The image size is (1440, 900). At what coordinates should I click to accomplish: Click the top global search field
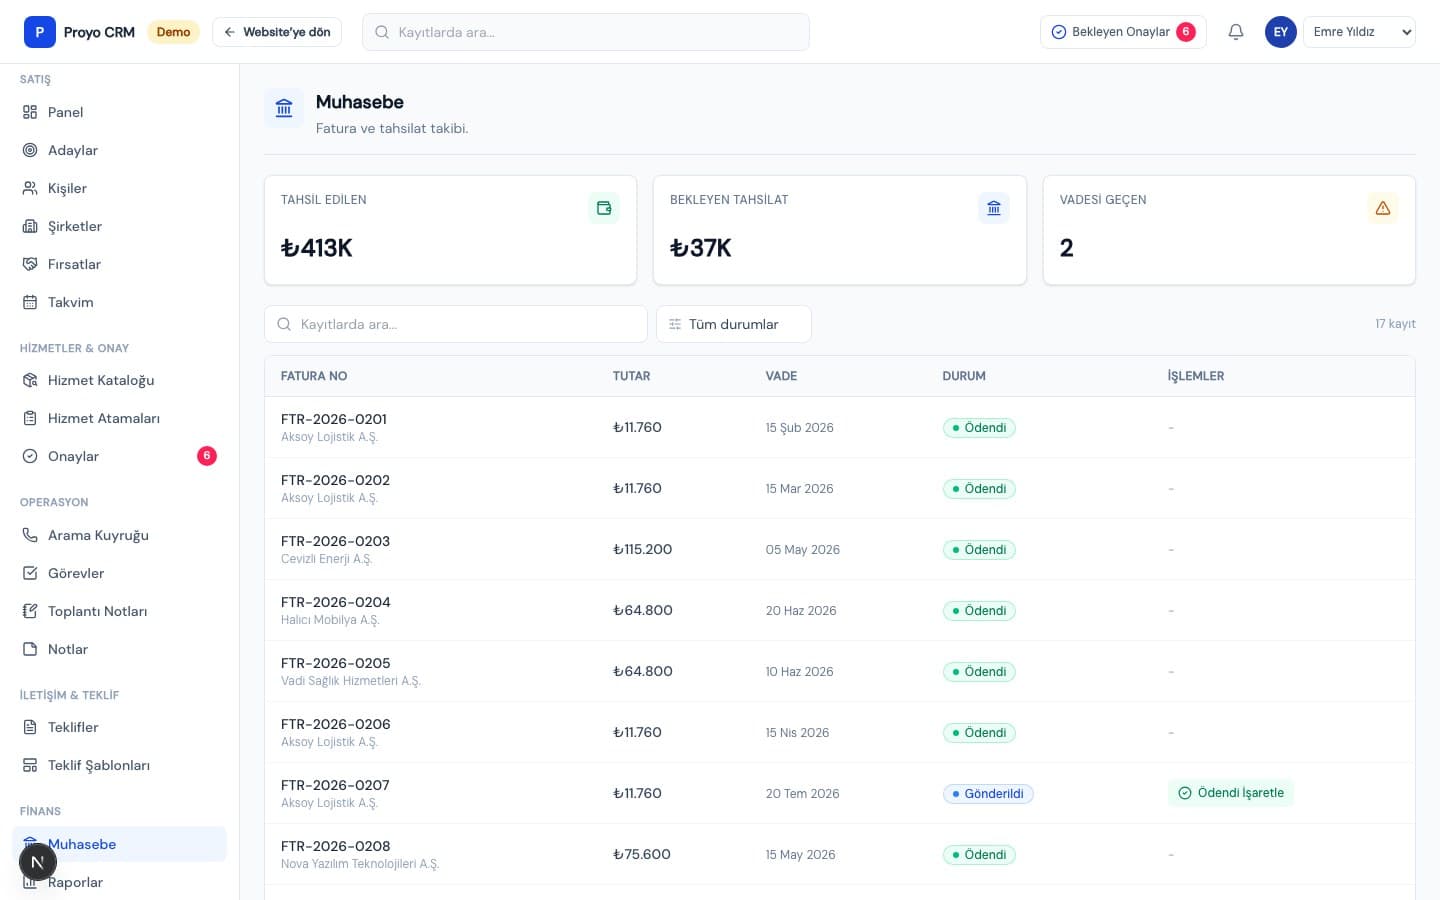pyautogui.click(x=586, y=32)
